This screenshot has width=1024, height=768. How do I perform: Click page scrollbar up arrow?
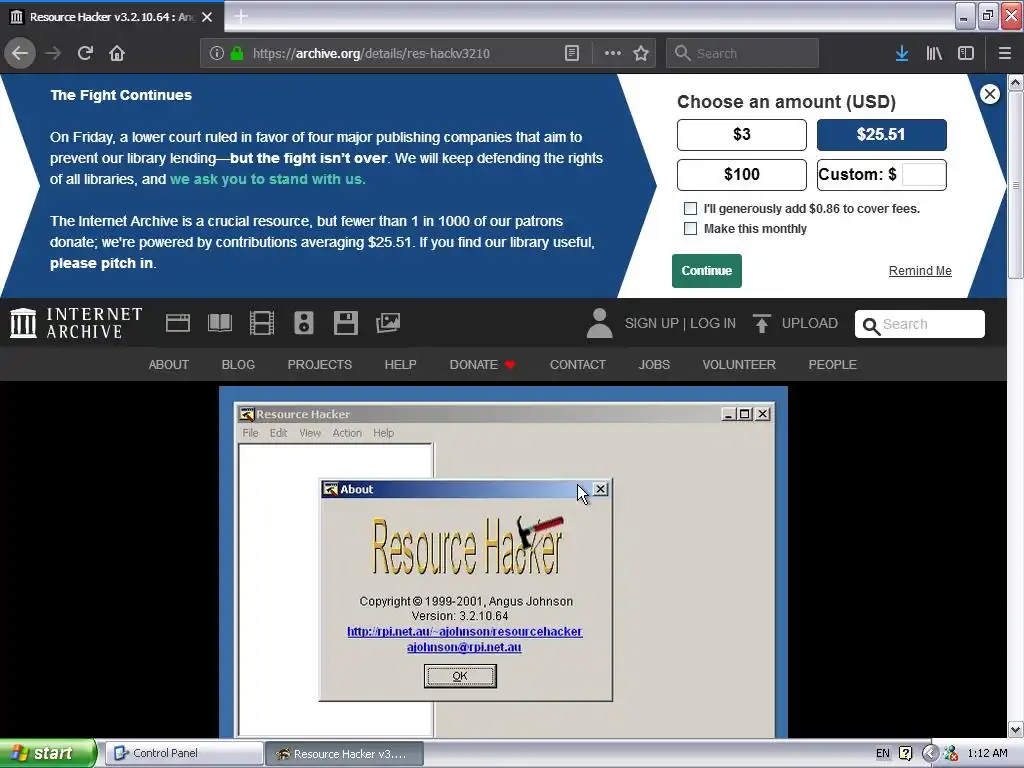click(1016, 82)
